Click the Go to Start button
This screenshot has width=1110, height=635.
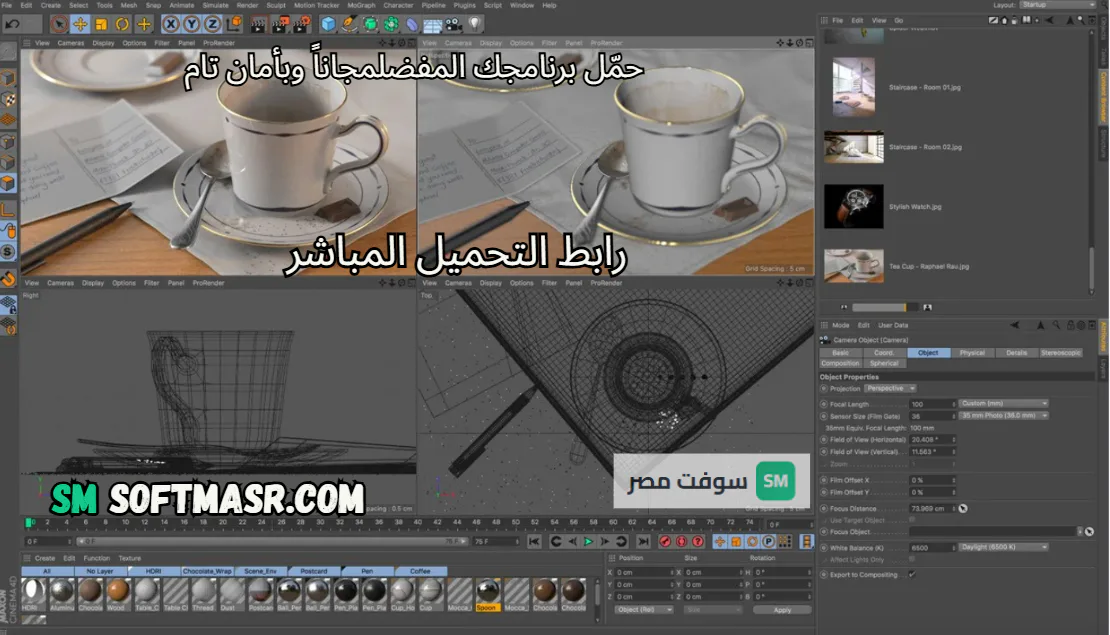tap(534, 542)
